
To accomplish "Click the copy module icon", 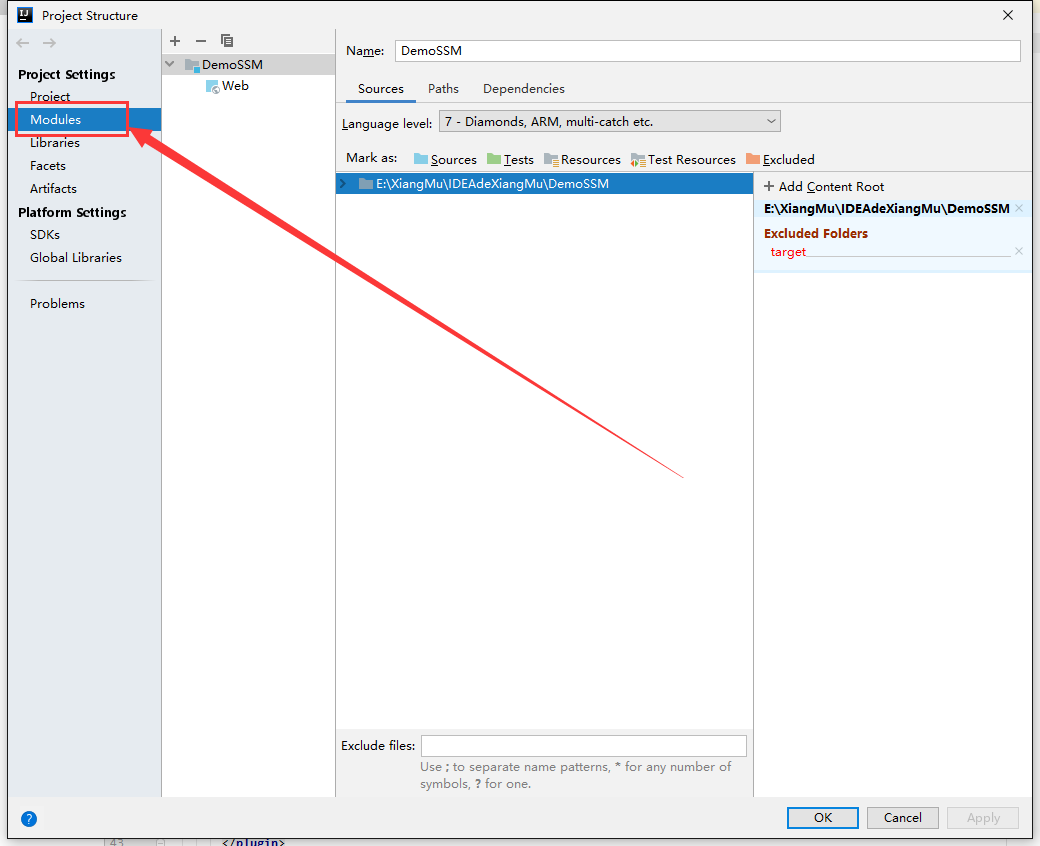I will click(x=227, y=41).
